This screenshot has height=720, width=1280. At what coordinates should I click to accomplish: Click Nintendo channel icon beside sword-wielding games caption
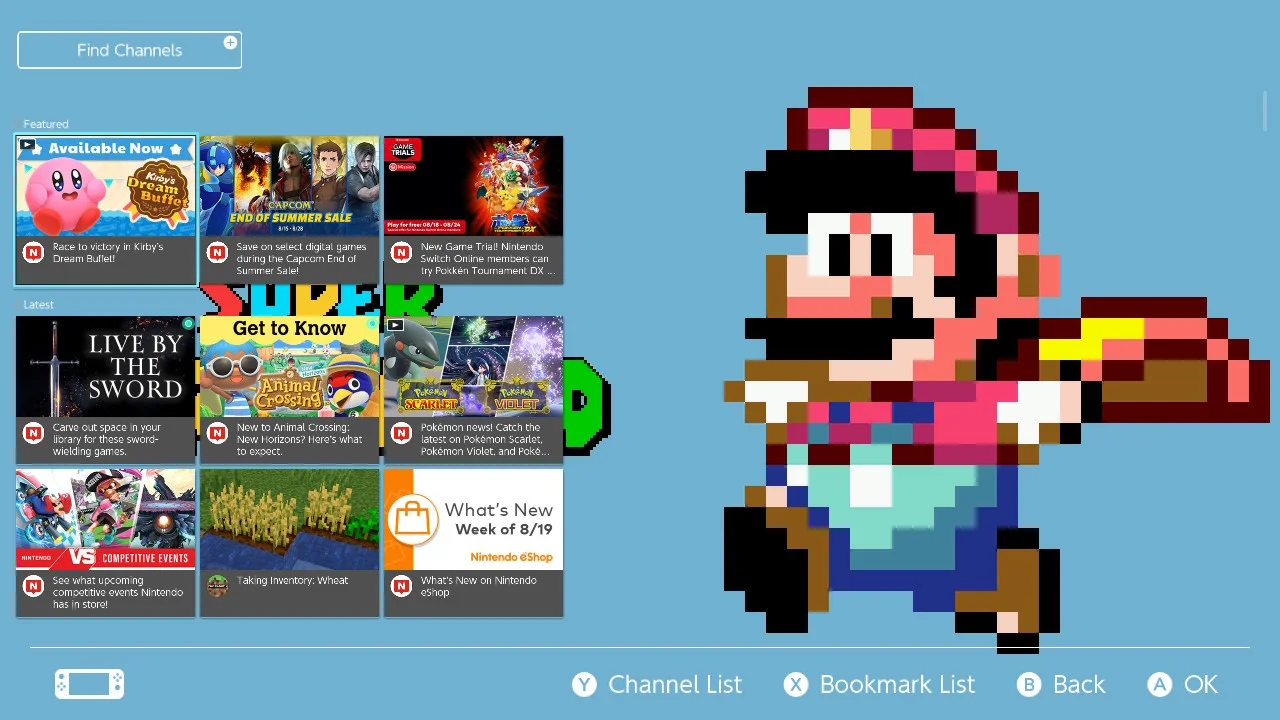coord(33,433)
